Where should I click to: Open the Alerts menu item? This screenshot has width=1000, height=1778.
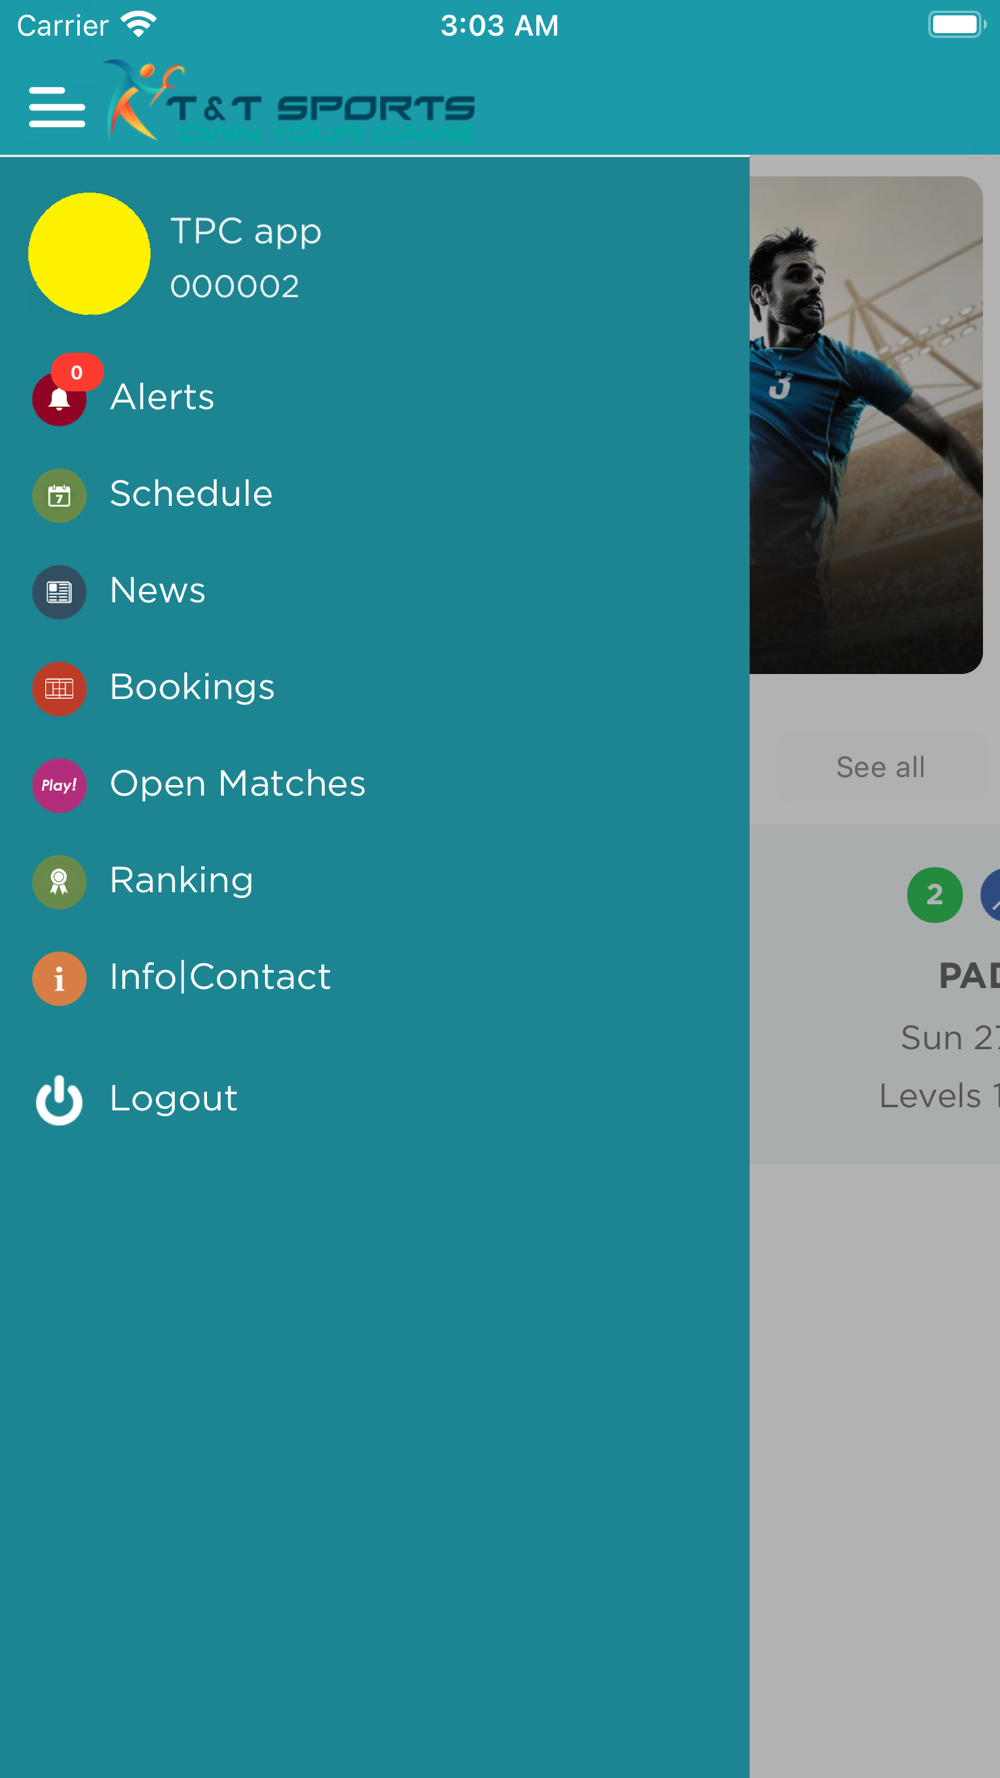tap(162, 397)
